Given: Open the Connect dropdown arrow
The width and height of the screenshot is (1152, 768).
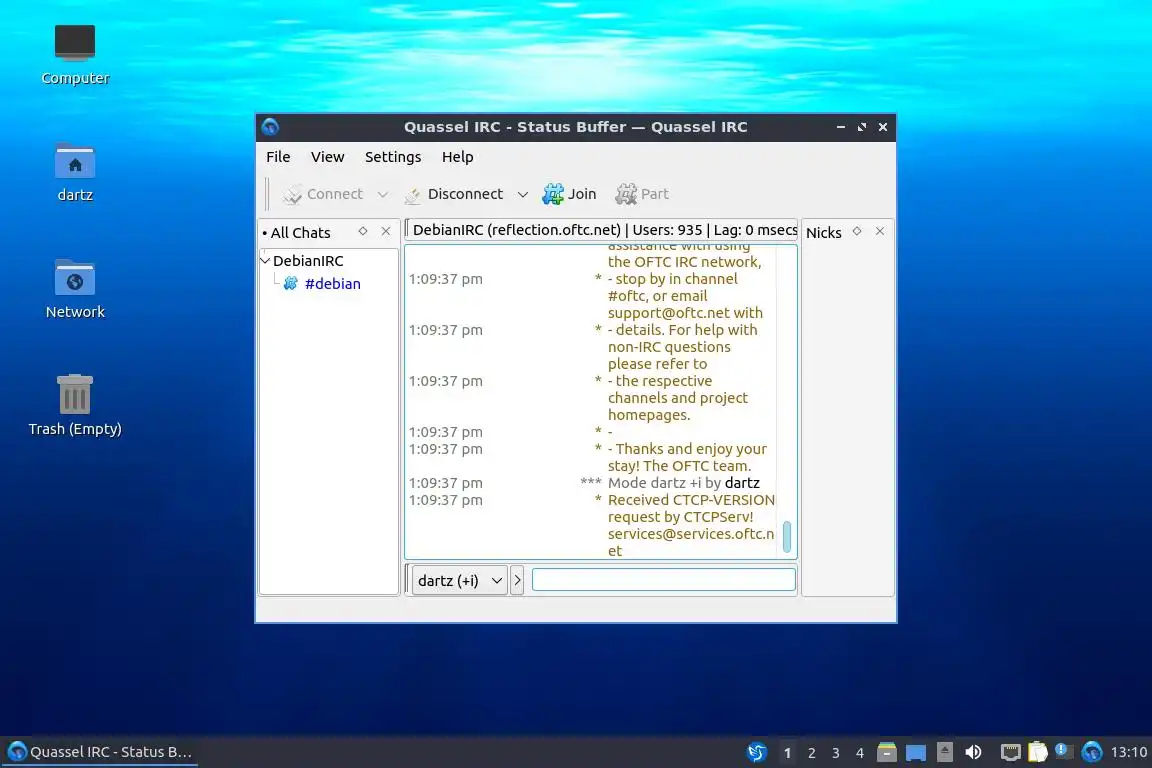Looking at the screenshot, I should 383,195.
